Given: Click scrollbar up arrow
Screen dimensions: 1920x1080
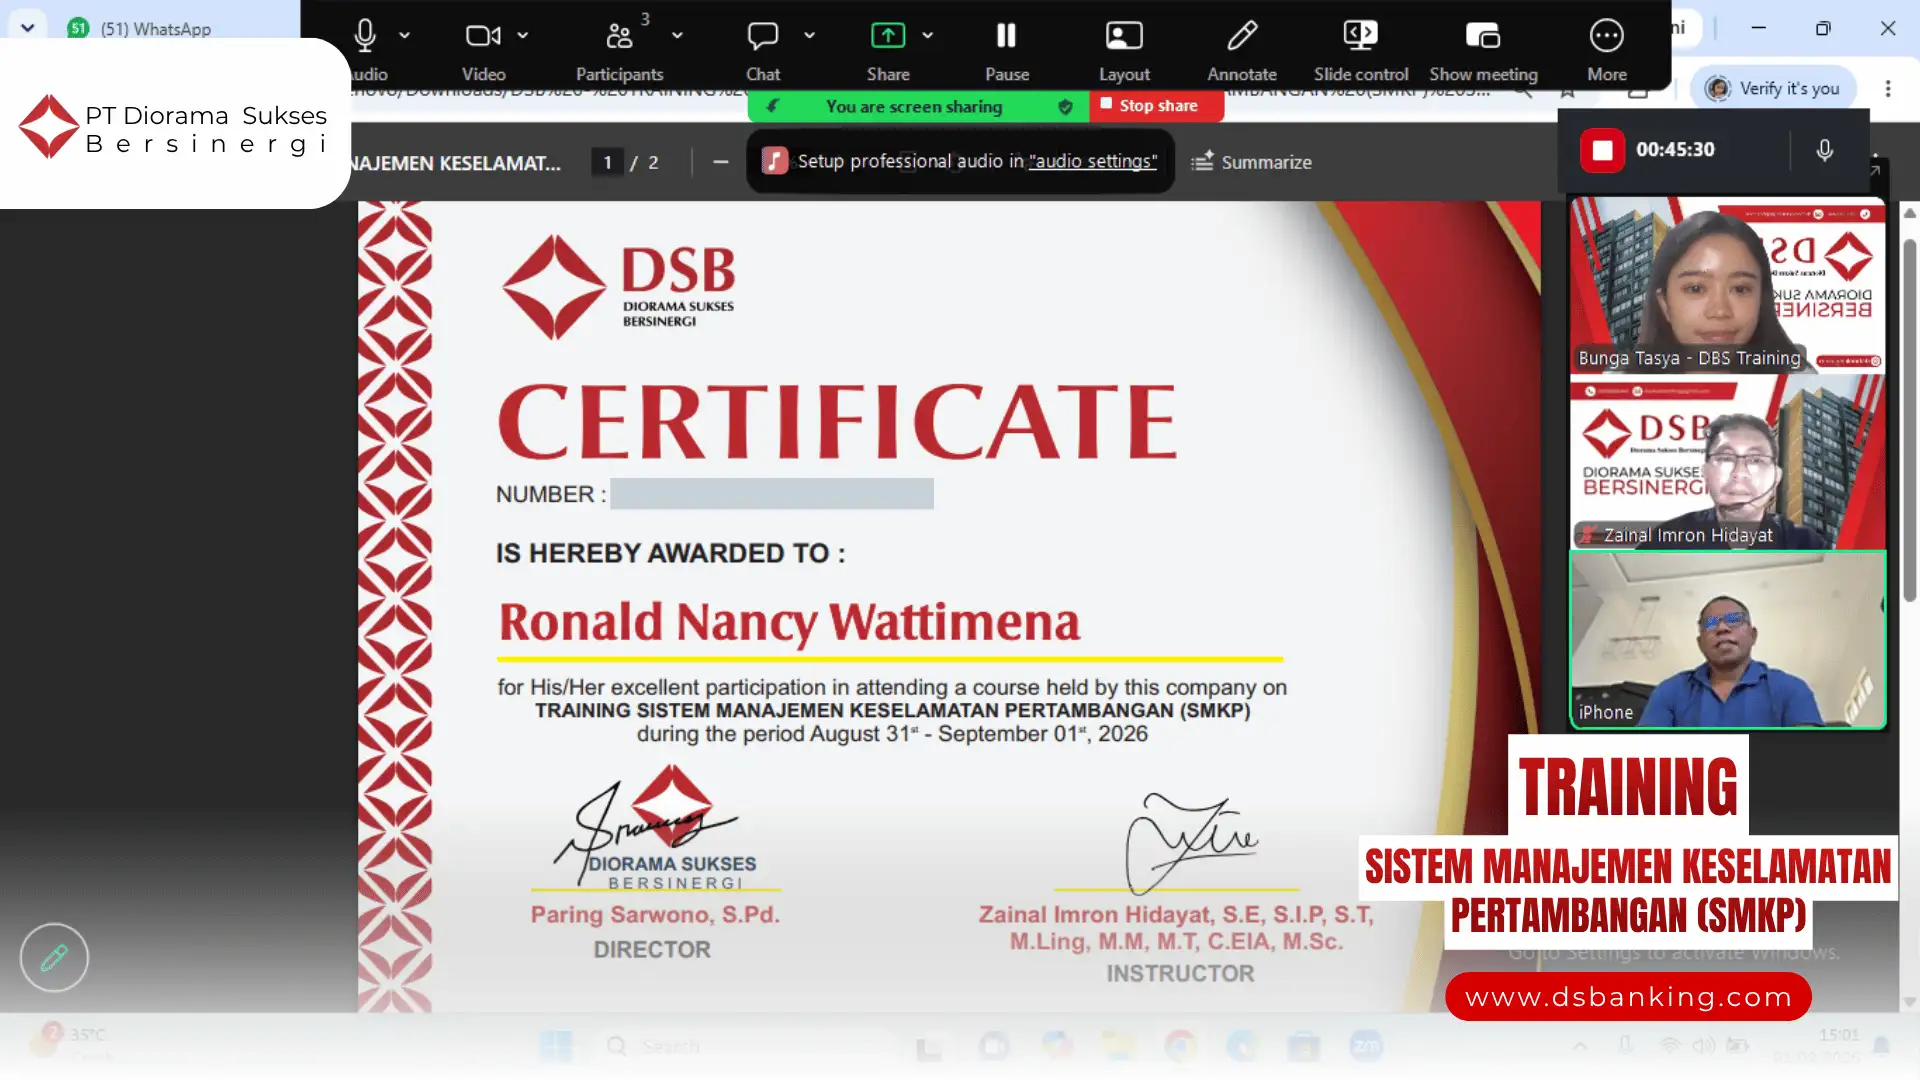Looking at the screenshot, I should (1909, 213).
